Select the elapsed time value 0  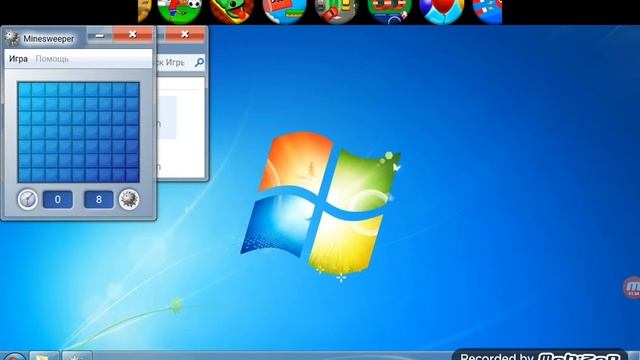(58, 199)
